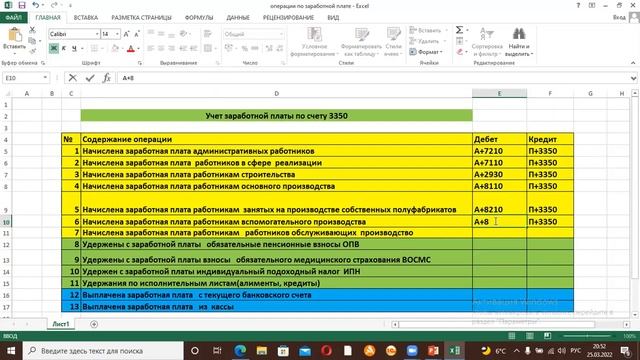The height and width of the screenshot is (360, 640).
Task: Click the title cell Учет заработной платы по счету 3350
Action: click(x=276, y=116)
